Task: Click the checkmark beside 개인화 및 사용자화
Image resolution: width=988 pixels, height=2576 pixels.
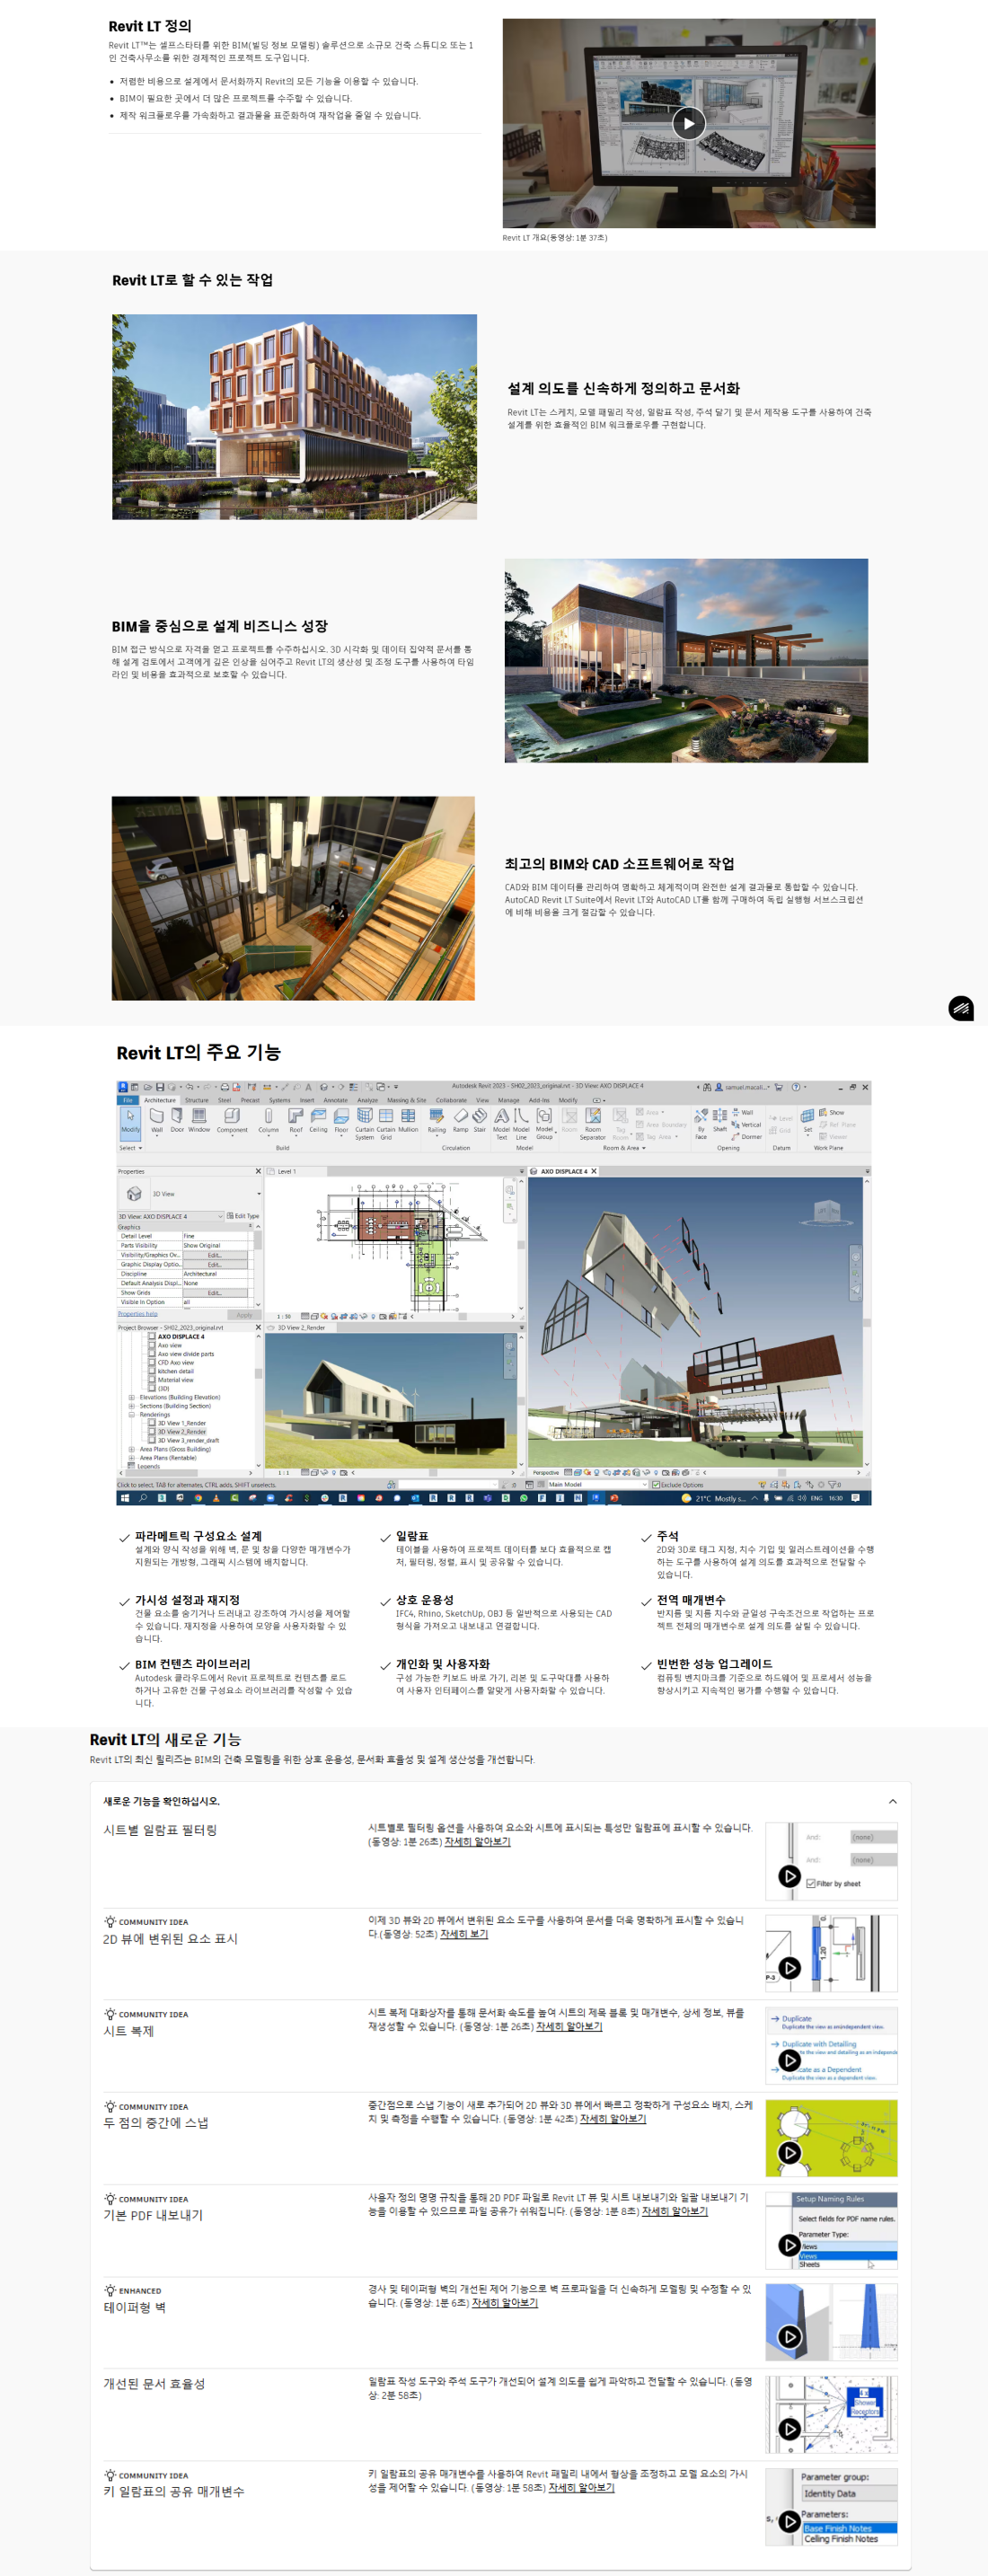Action: pyautogui.click(x=385, y=1665)
